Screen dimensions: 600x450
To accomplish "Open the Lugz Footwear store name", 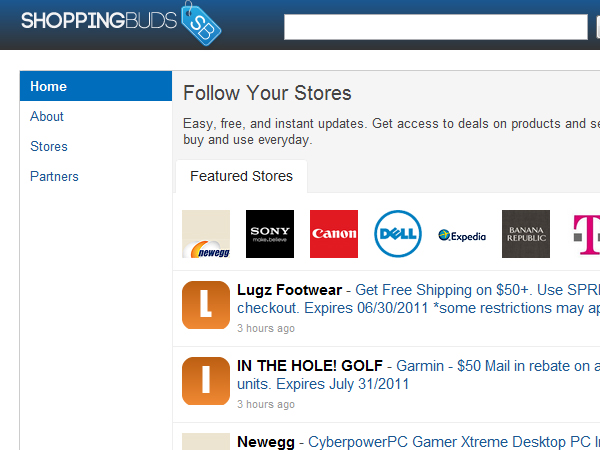I will pos(290,289).
